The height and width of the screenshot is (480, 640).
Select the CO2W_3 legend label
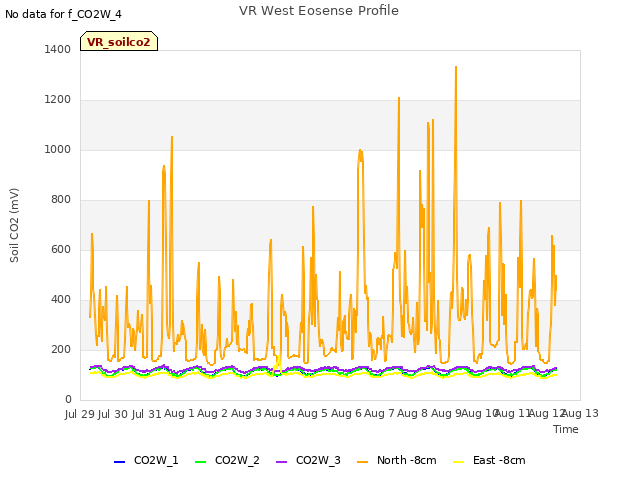[x=318, y=460]
